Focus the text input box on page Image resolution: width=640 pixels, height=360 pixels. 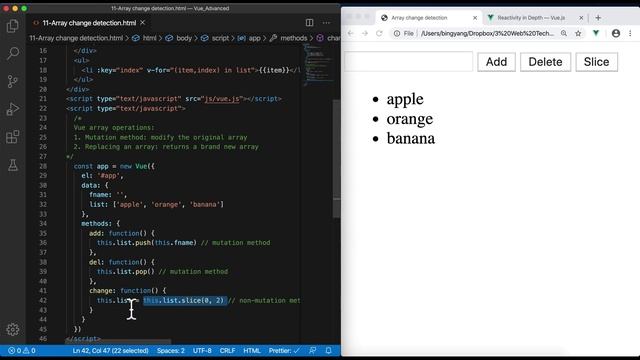[x=408, y=62]
